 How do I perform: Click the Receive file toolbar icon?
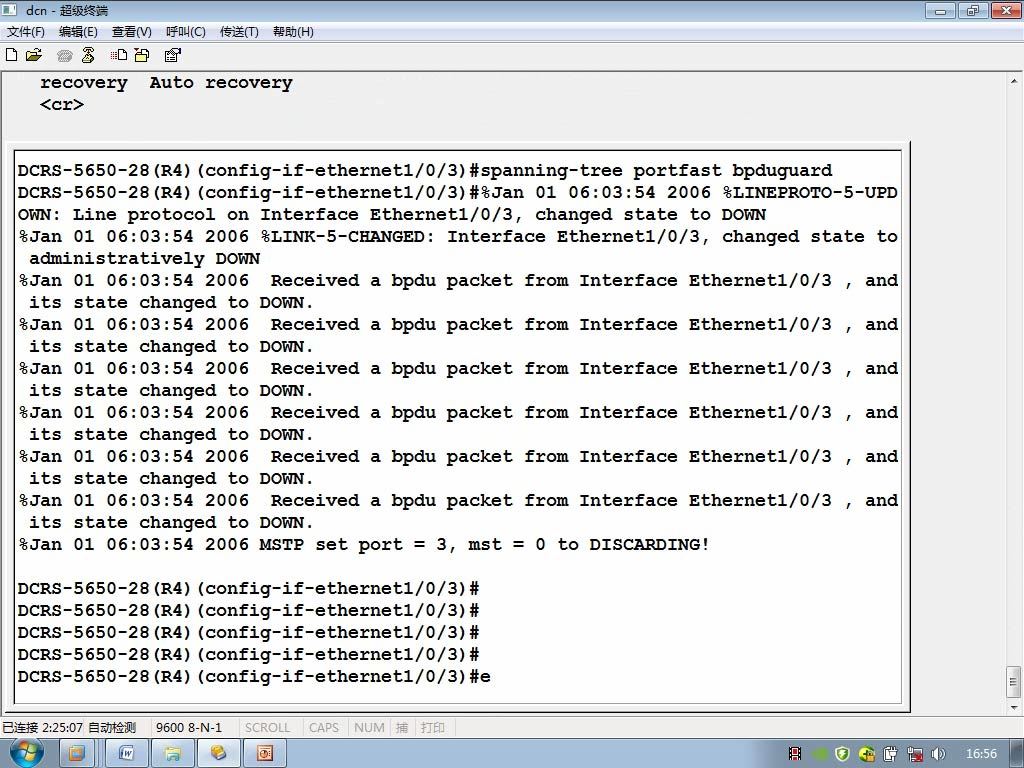142,56
